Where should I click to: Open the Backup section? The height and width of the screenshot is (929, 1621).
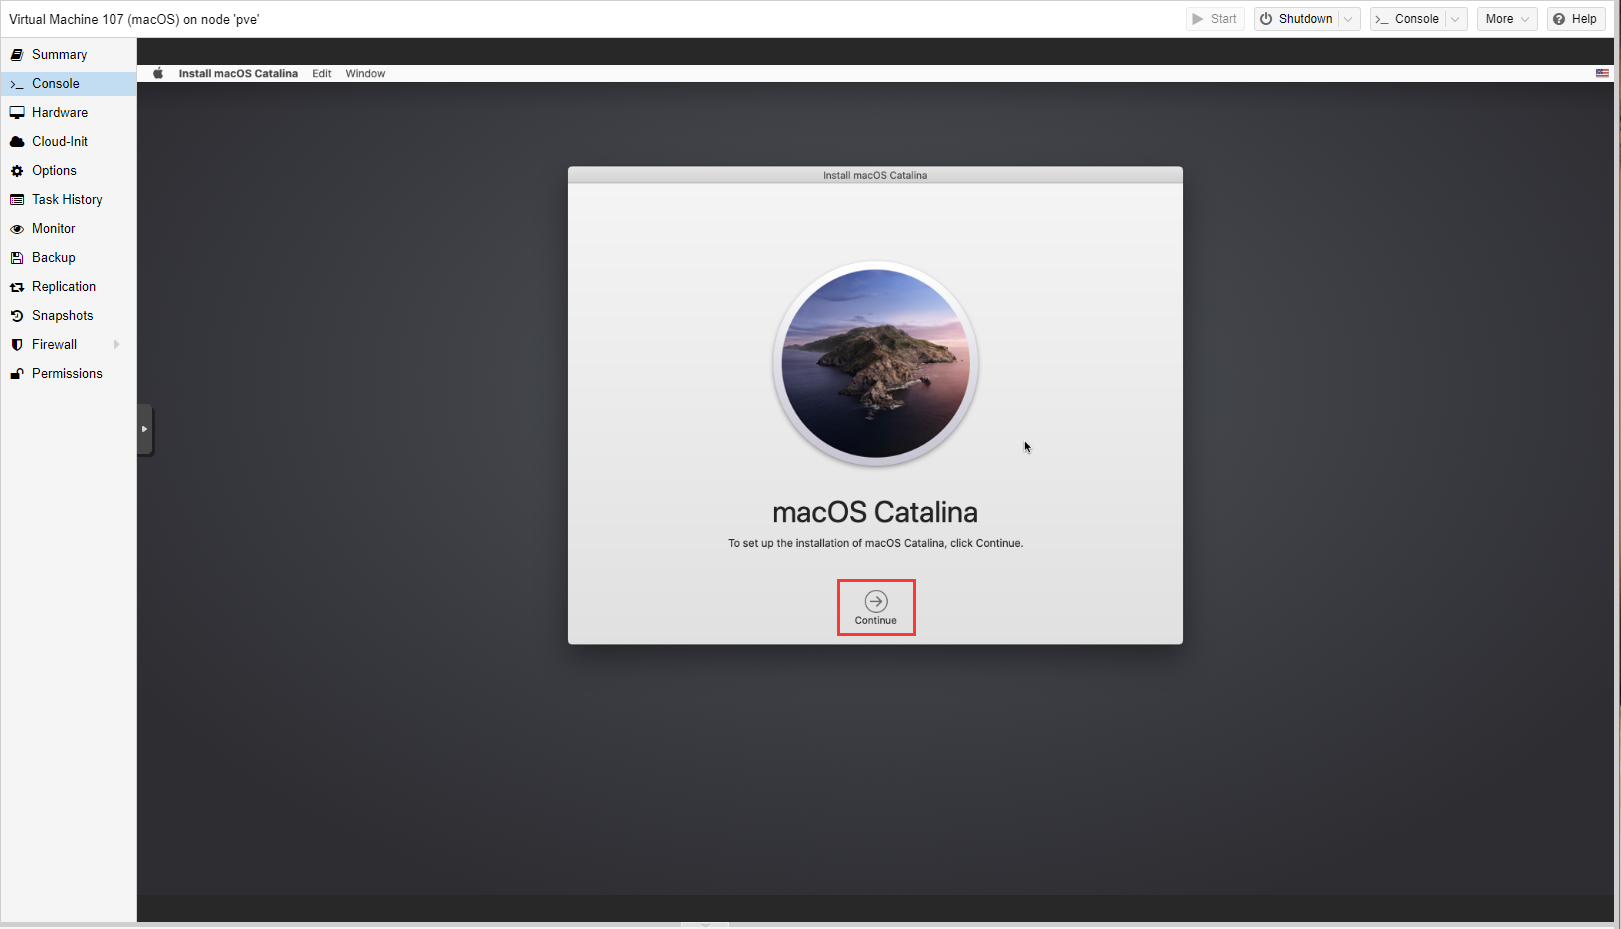(53, 258)
